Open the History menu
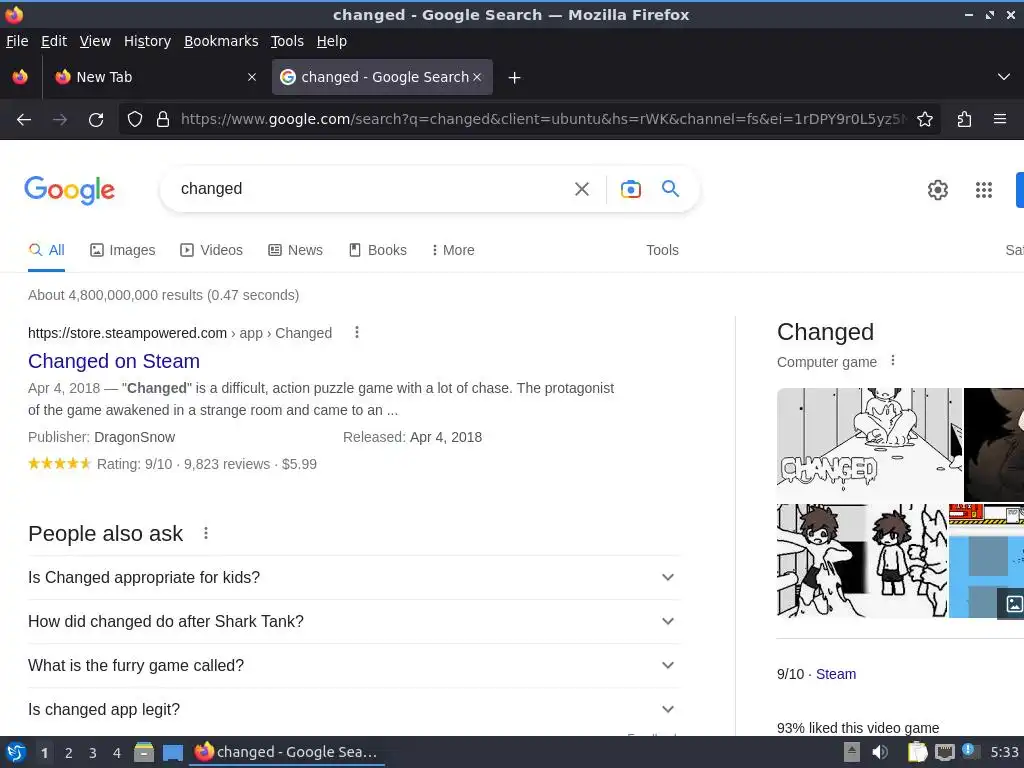1024x768 pixels. pyautogui.click(x=147, y=41)
